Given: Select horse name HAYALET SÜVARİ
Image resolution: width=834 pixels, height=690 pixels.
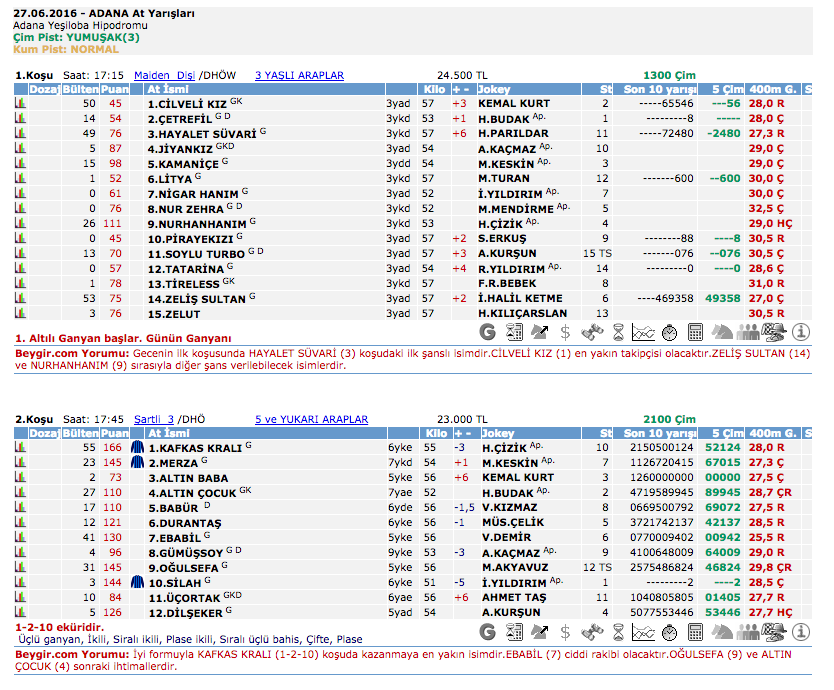Looking at the screenshot, I should (202, 133).
